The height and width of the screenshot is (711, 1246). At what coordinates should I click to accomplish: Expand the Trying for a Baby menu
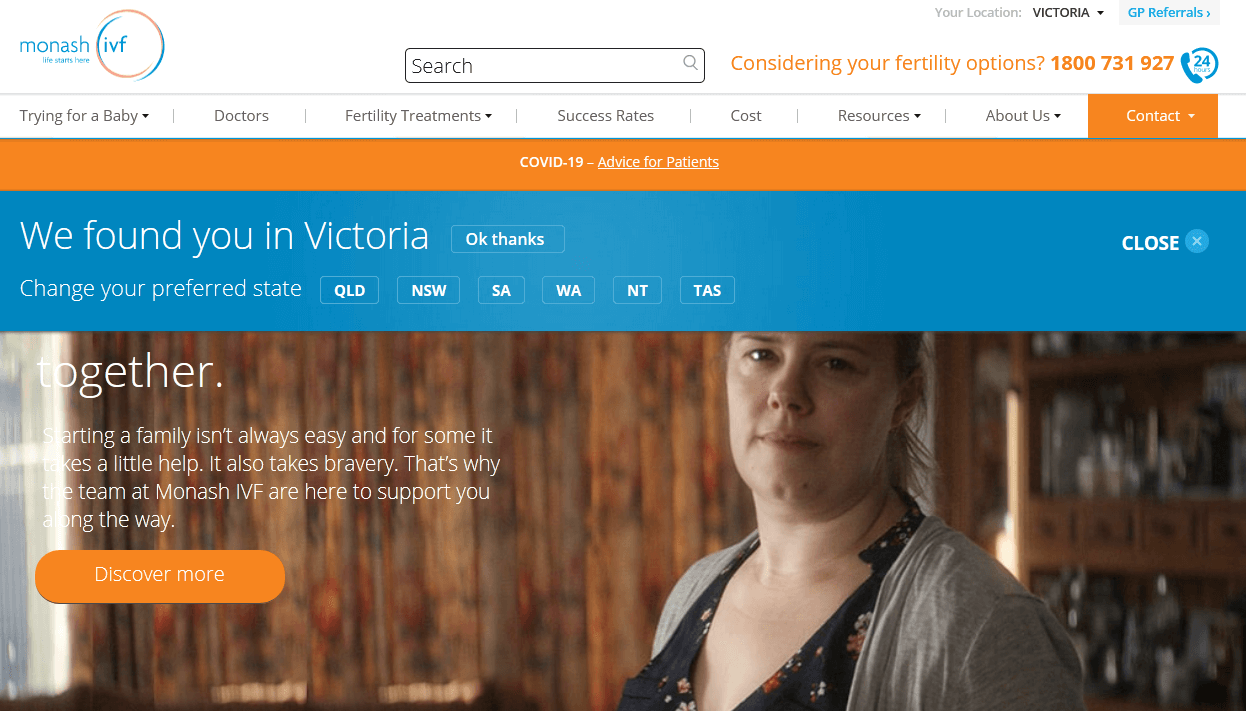pos(84,116)
